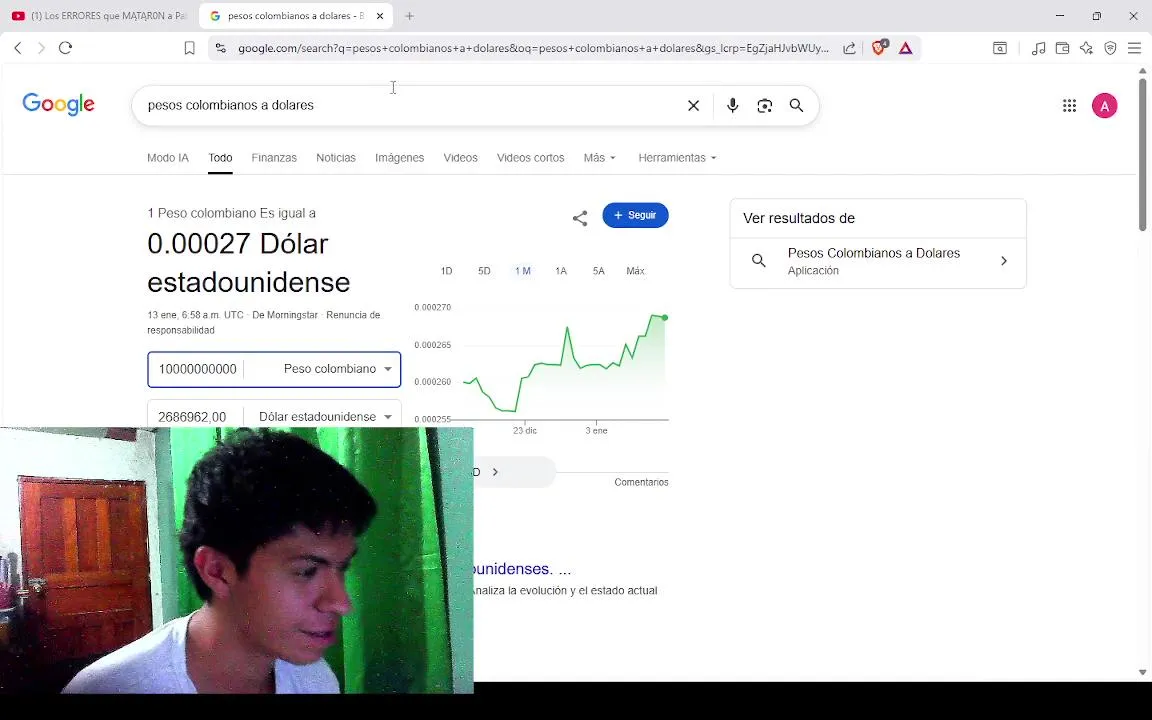
Task: Submit search with magnifying glass icon
Action: click(x=796, y=106)
